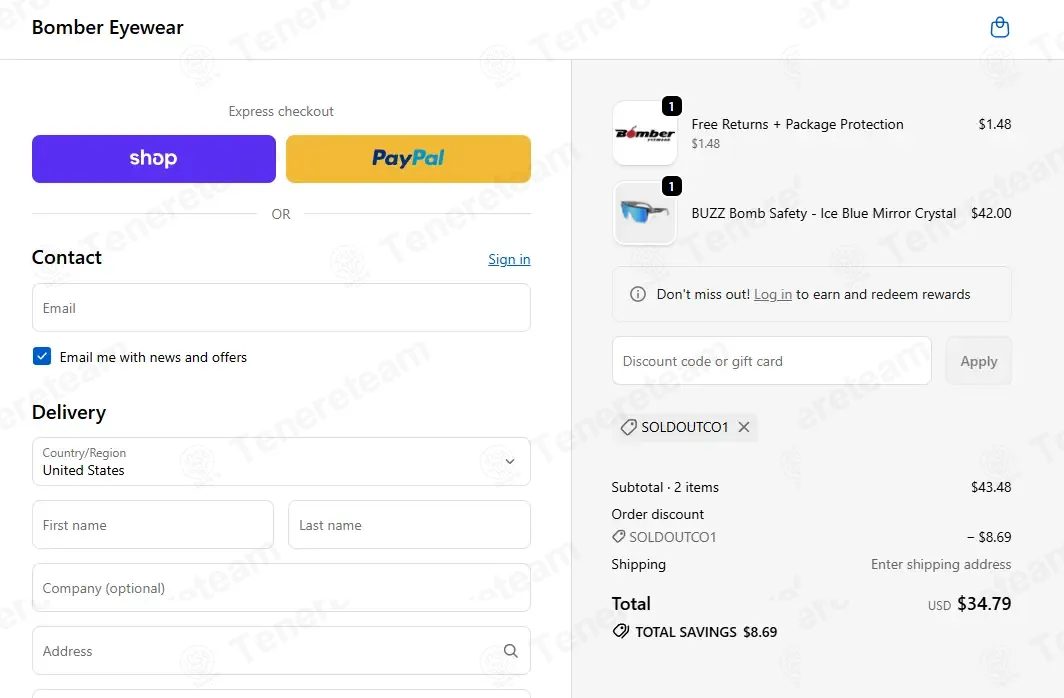Open the BUZZ Bomb Safety sunglasses thumbnail
This screenshot has height=698, width=1064.
pyautogui.click(x=645, y=213)
